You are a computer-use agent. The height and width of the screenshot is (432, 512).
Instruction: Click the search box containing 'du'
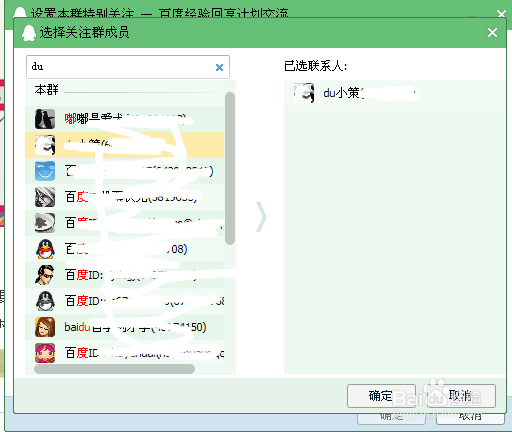pyautogui.click(x=128, y=67)
